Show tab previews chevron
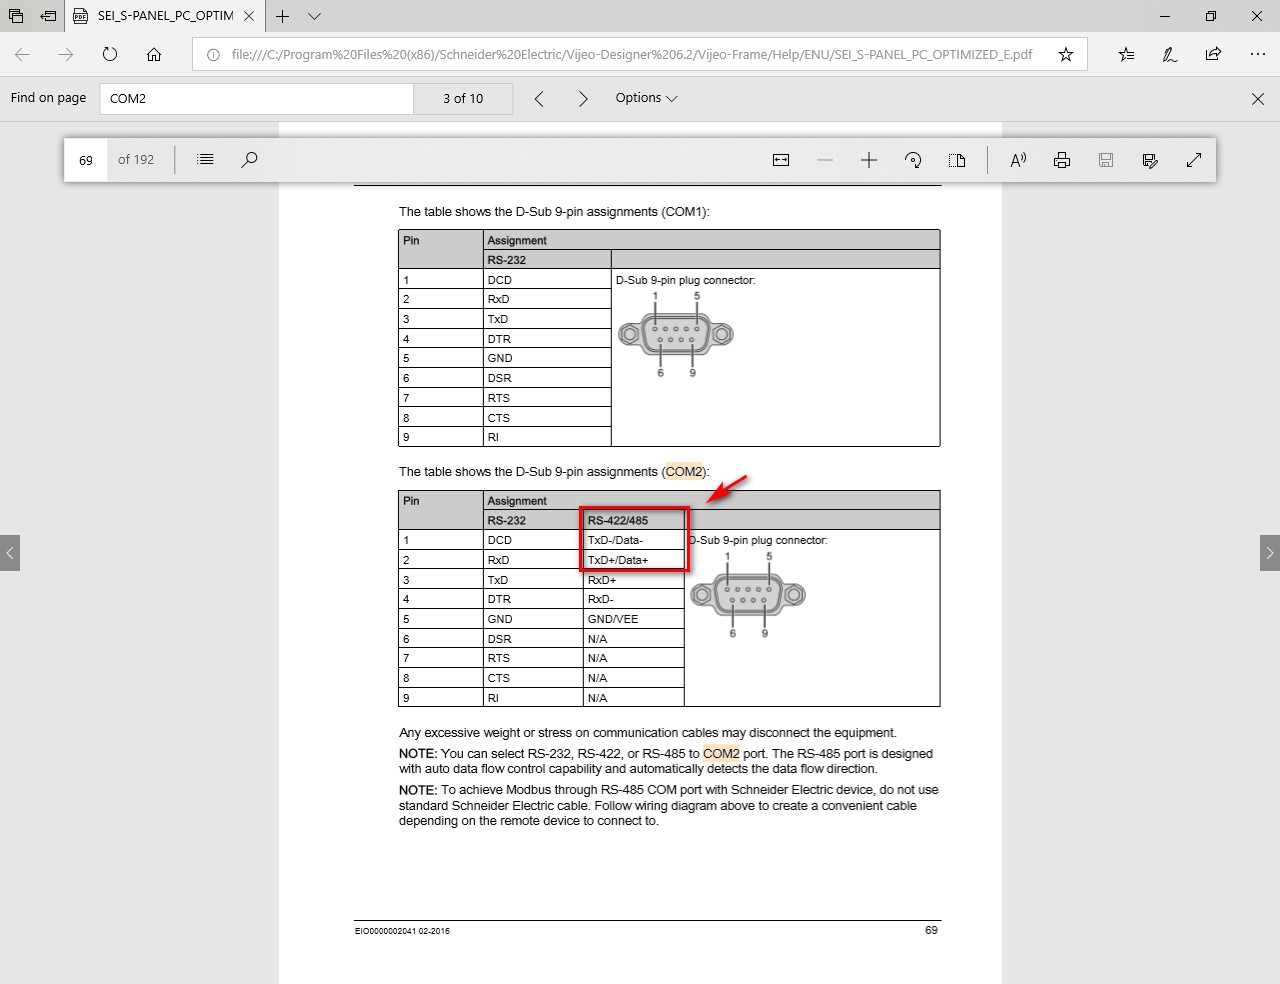1280x984 pixels. [314, 16]
